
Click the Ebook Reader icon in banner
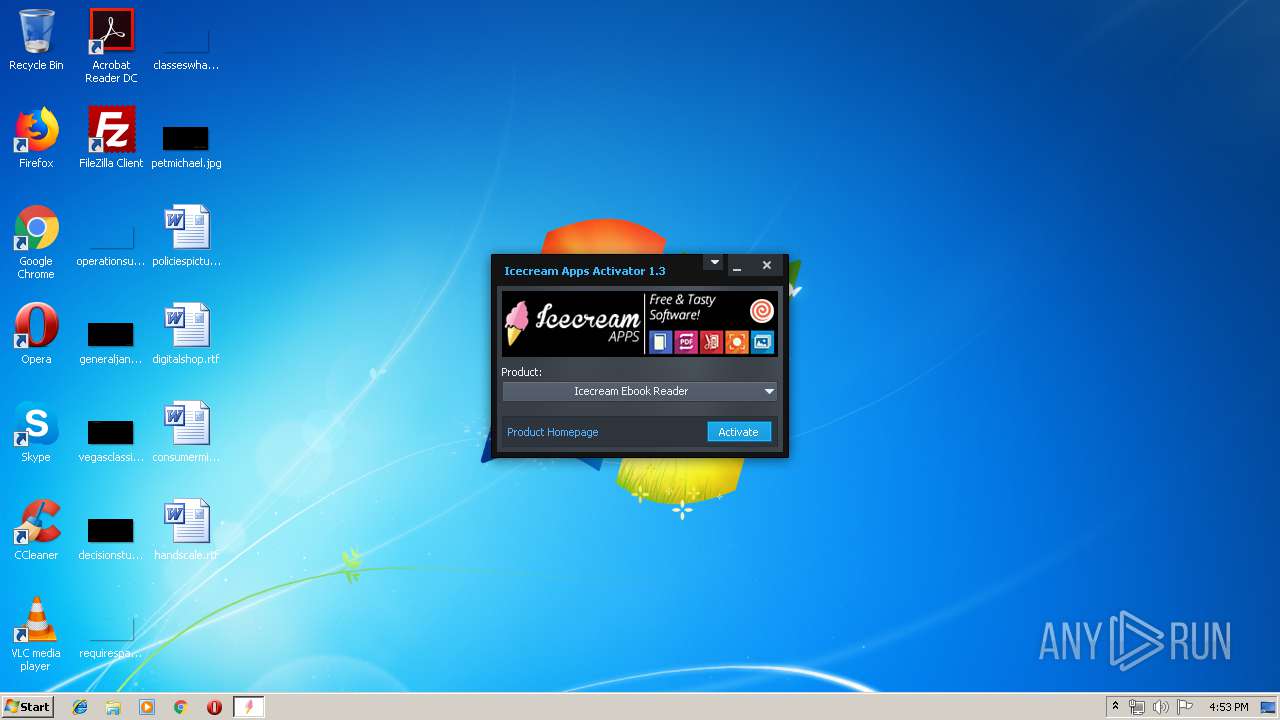pyautogui.click(x=660, y=342)
